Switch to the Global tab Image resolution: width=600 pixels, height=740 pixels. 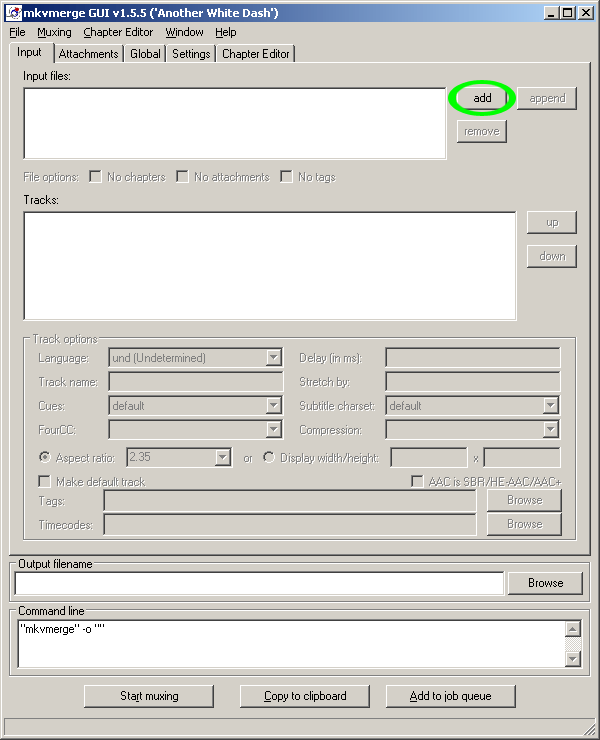(x=145, y=54)
